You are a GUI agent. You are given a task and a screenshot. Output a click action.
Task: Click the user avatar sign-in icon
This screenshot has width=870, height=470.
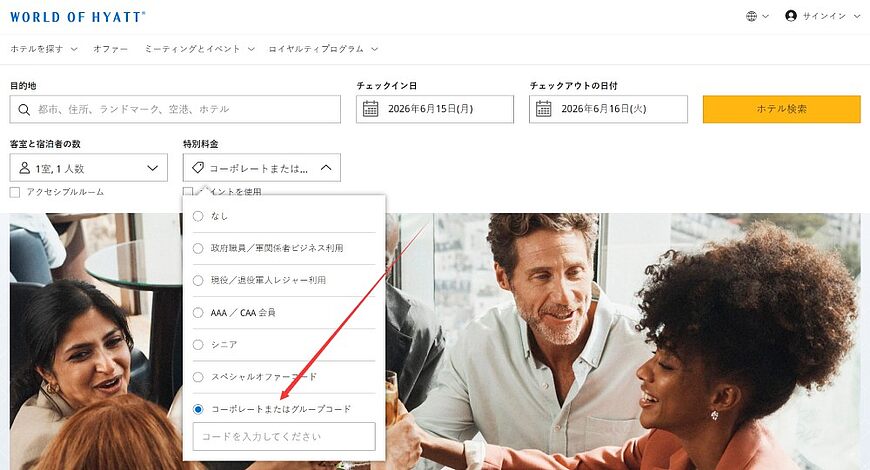point(791,16)
